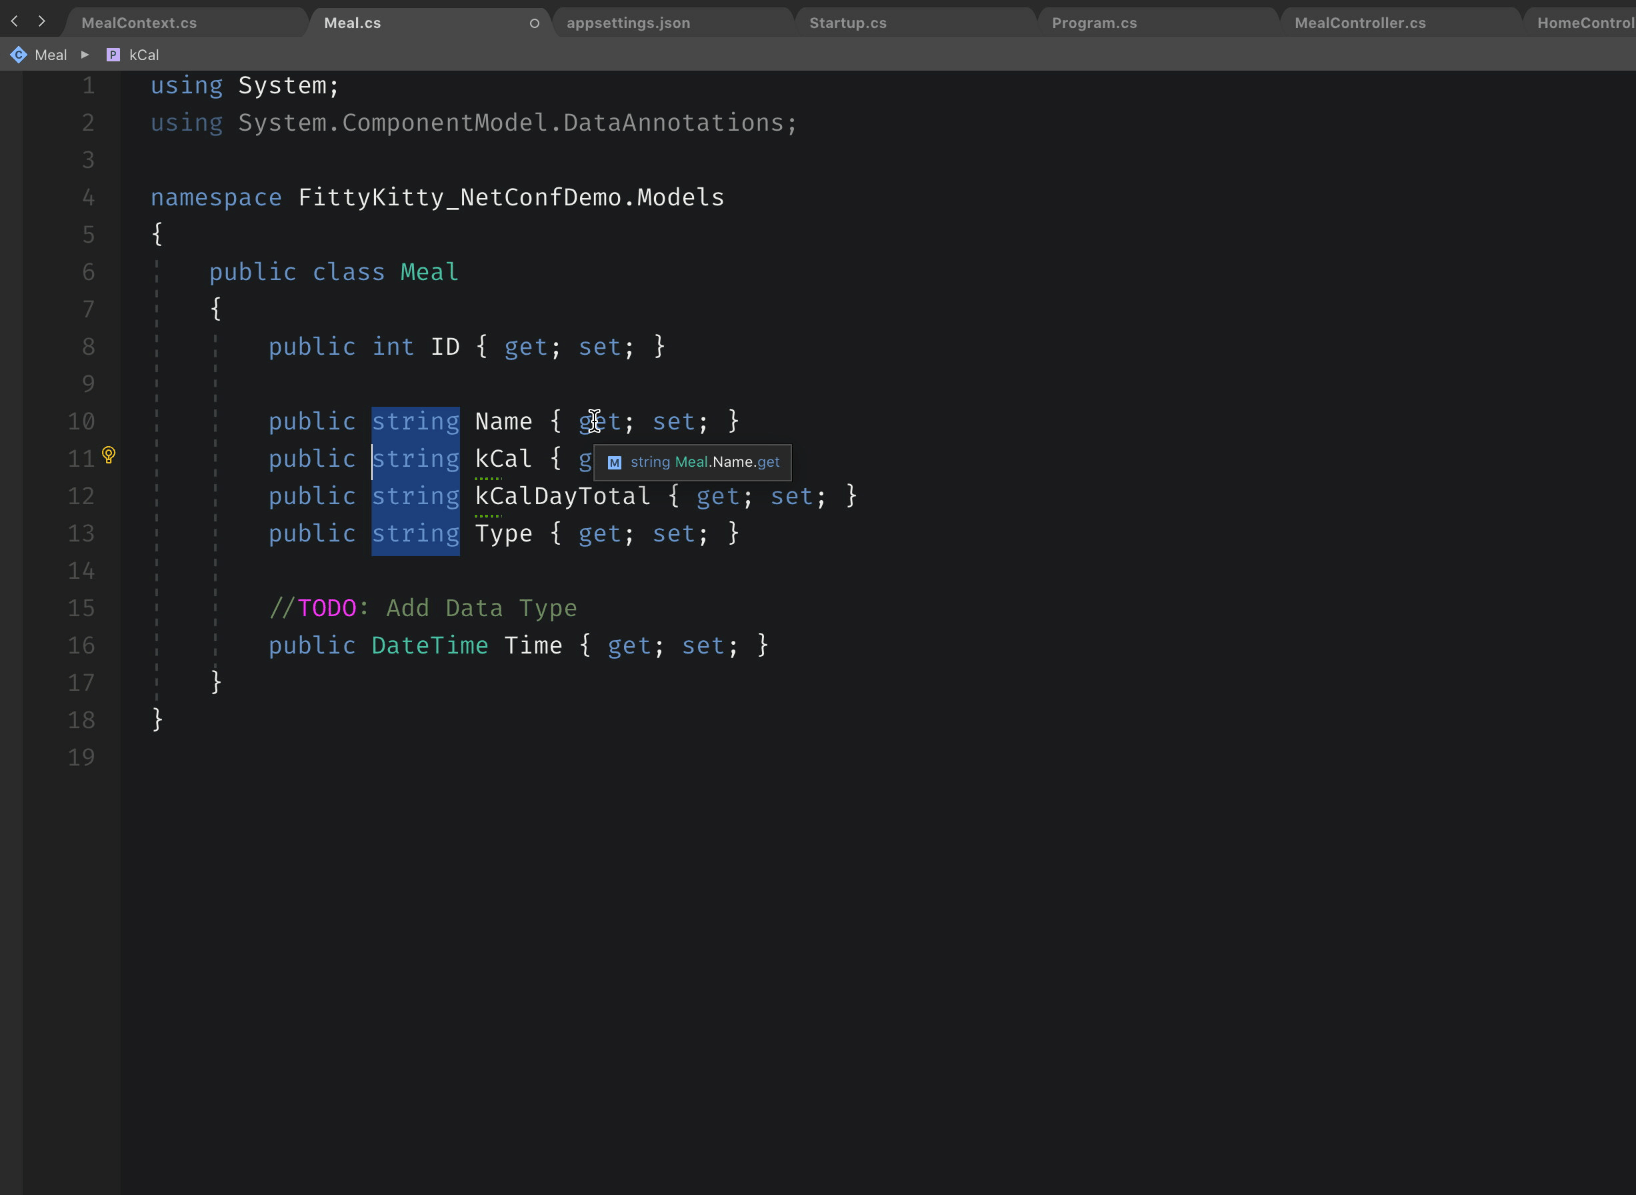Image resolution: width=1636 pixels, height=1195 pixels.
Task: Click the Meal class icon in breadcrumb
Action: click(18, 55)
